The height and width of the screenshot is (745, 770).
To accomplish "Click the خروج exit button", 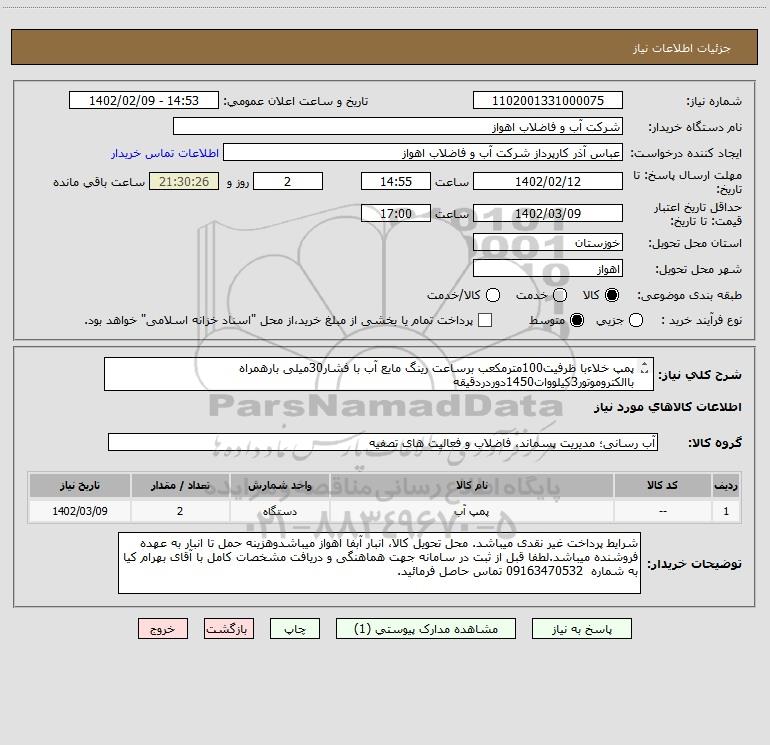I will point(163,629).
